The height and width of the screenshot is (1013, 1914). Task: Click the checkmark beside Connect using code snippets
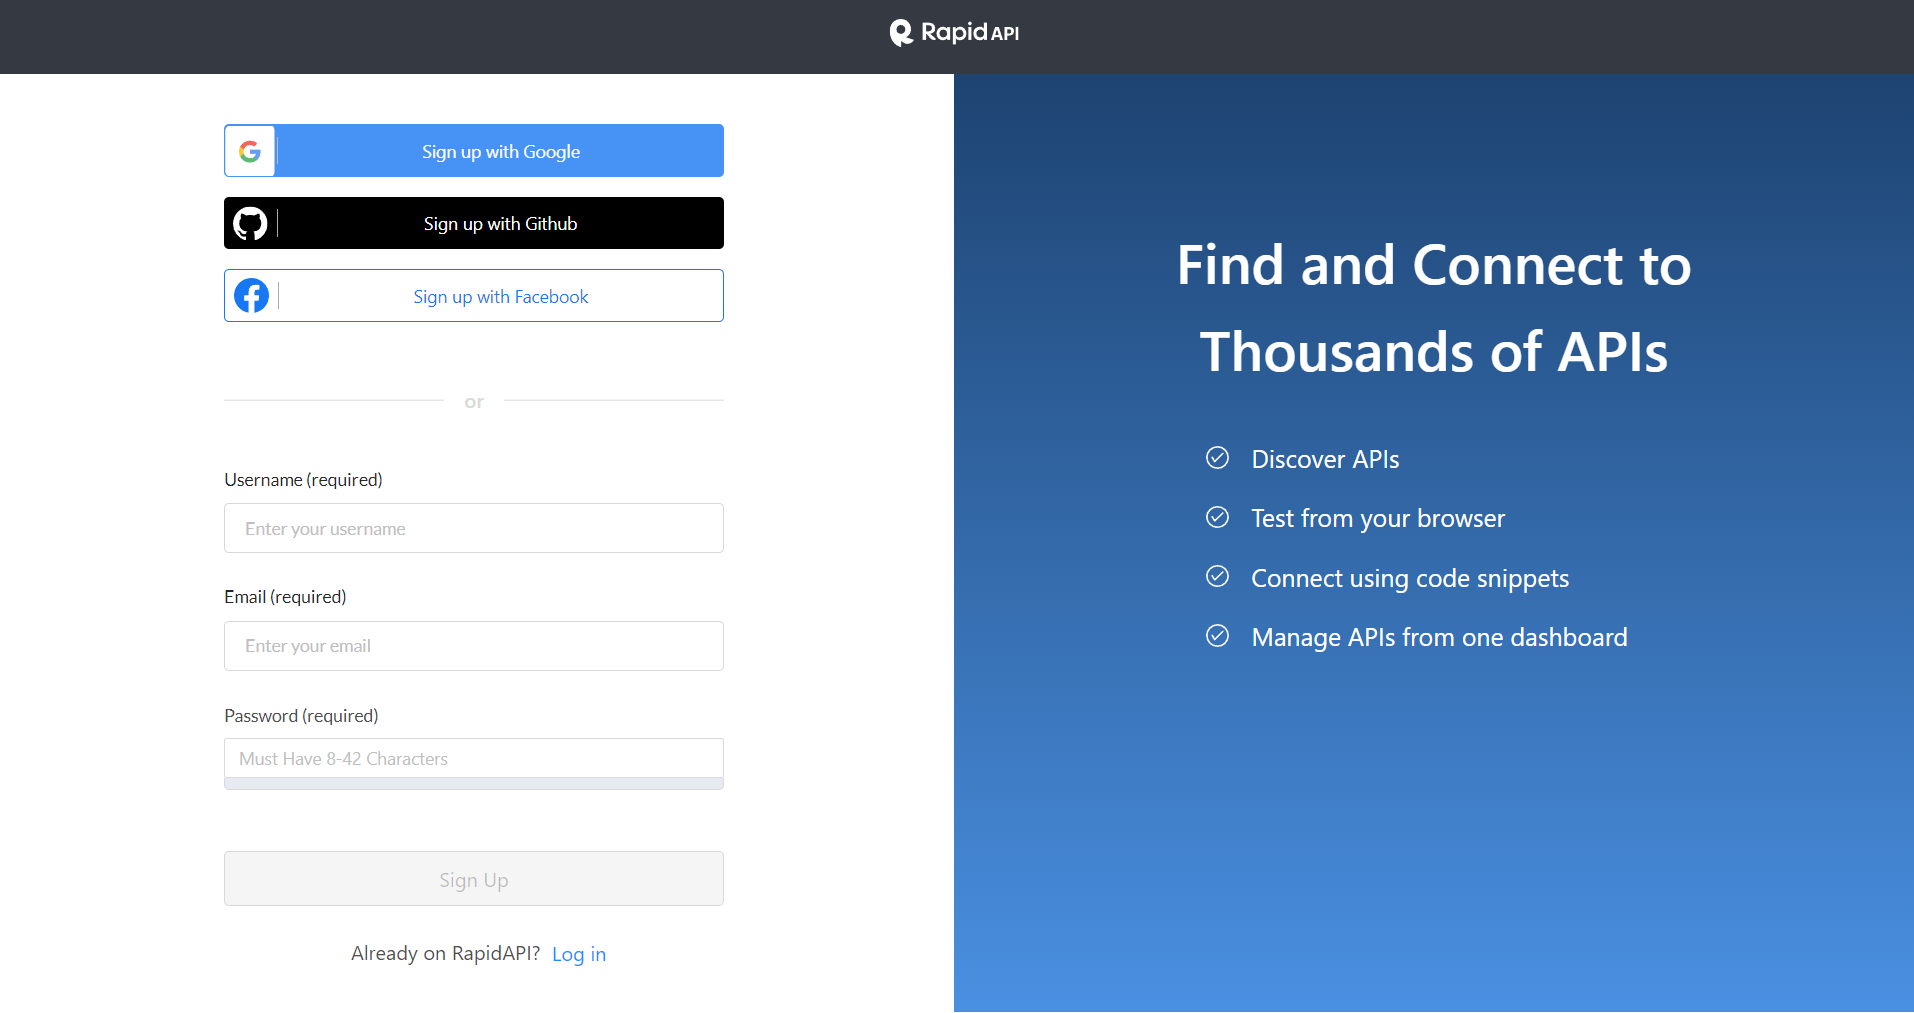(1217, 577)
